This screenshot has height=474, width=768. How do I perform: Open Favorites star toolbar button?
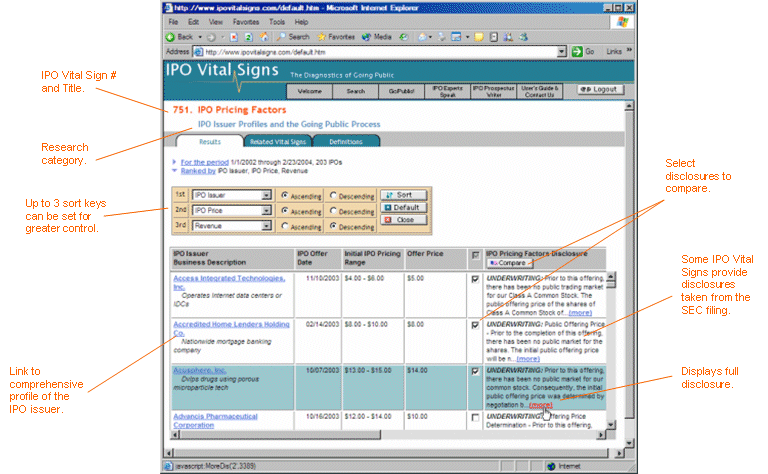pos(336,37)
